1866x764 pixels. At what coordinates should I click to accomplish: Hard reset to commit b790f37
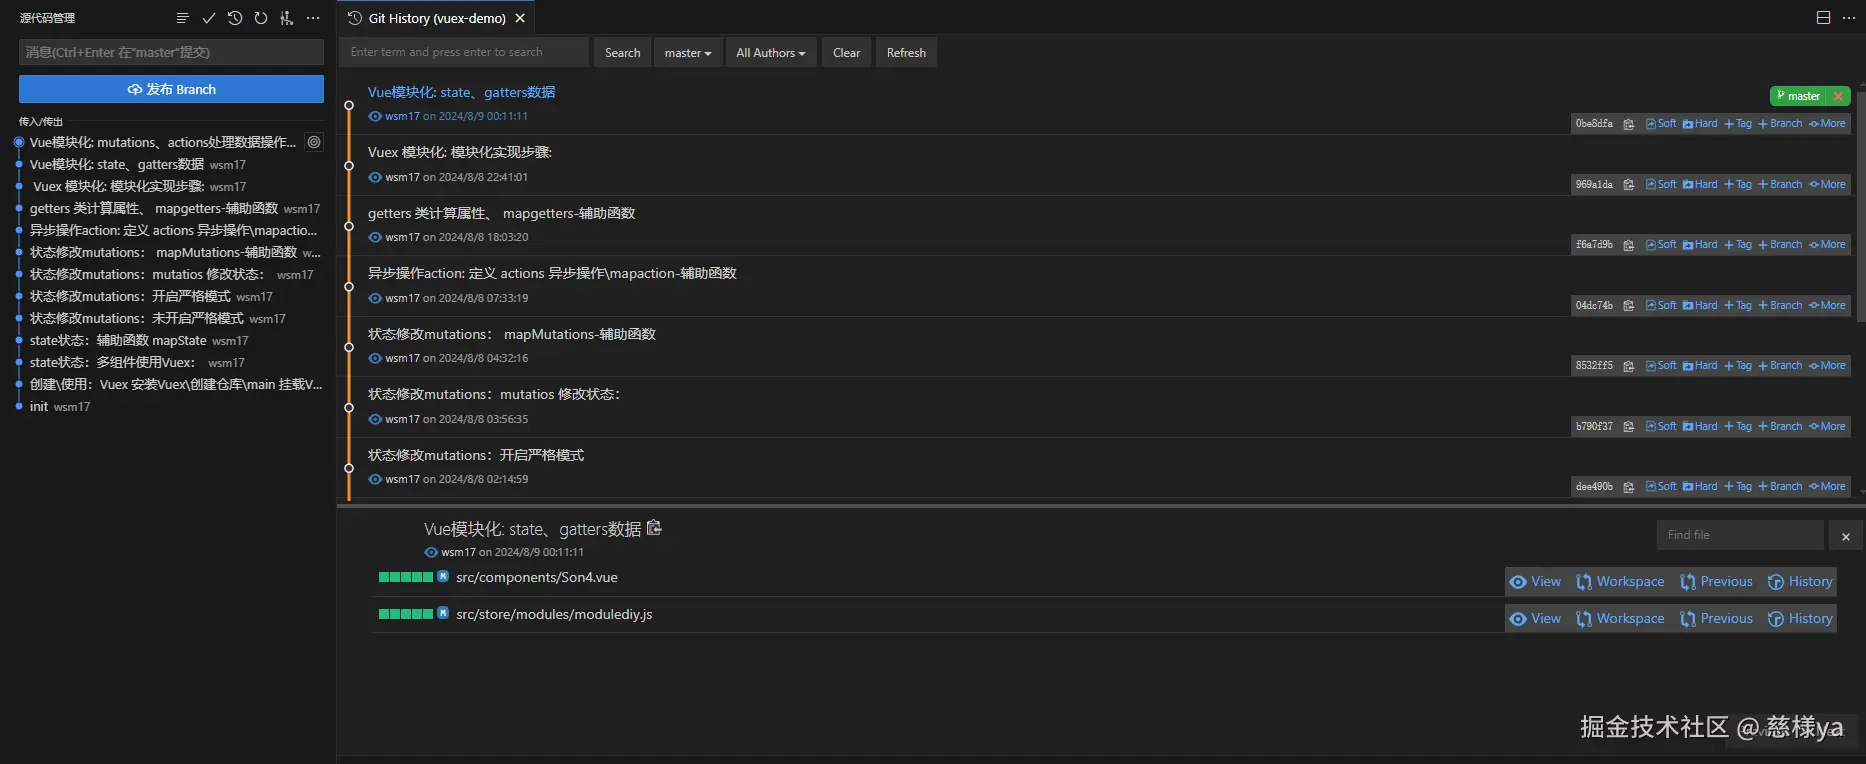tap(1700, 426)
